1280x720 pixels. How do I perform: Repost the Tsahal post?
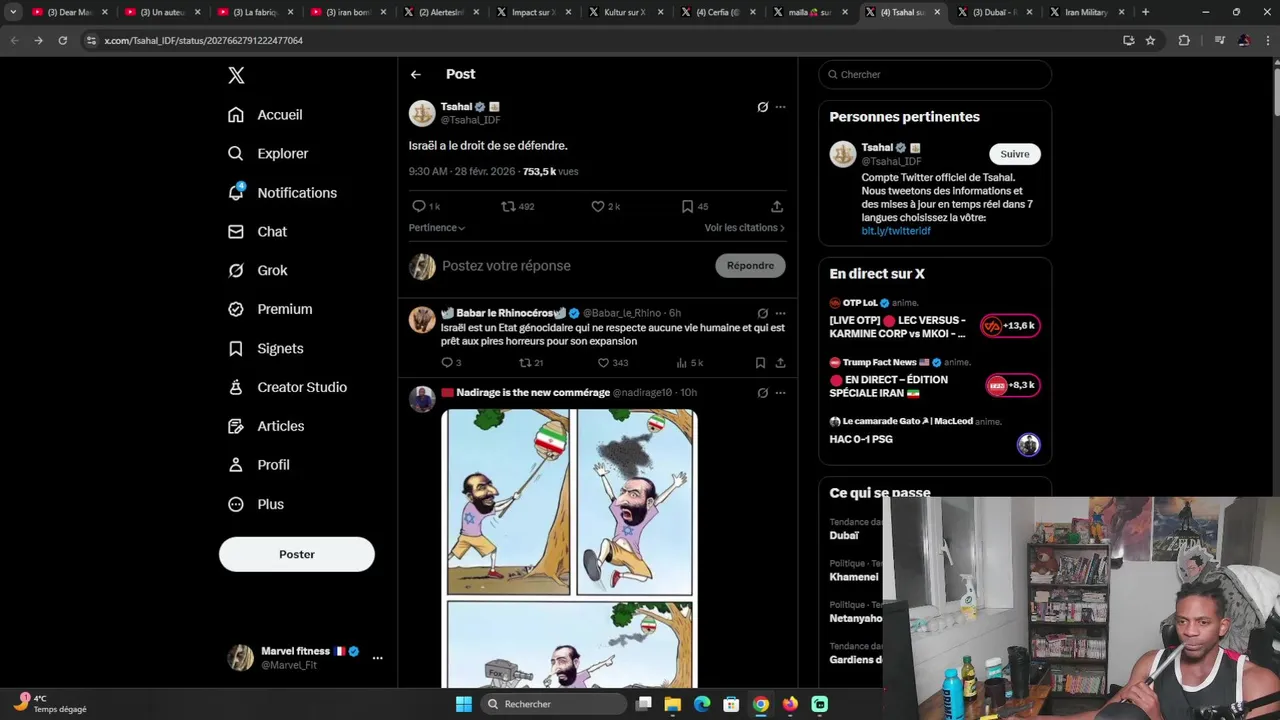click(508, 206)
